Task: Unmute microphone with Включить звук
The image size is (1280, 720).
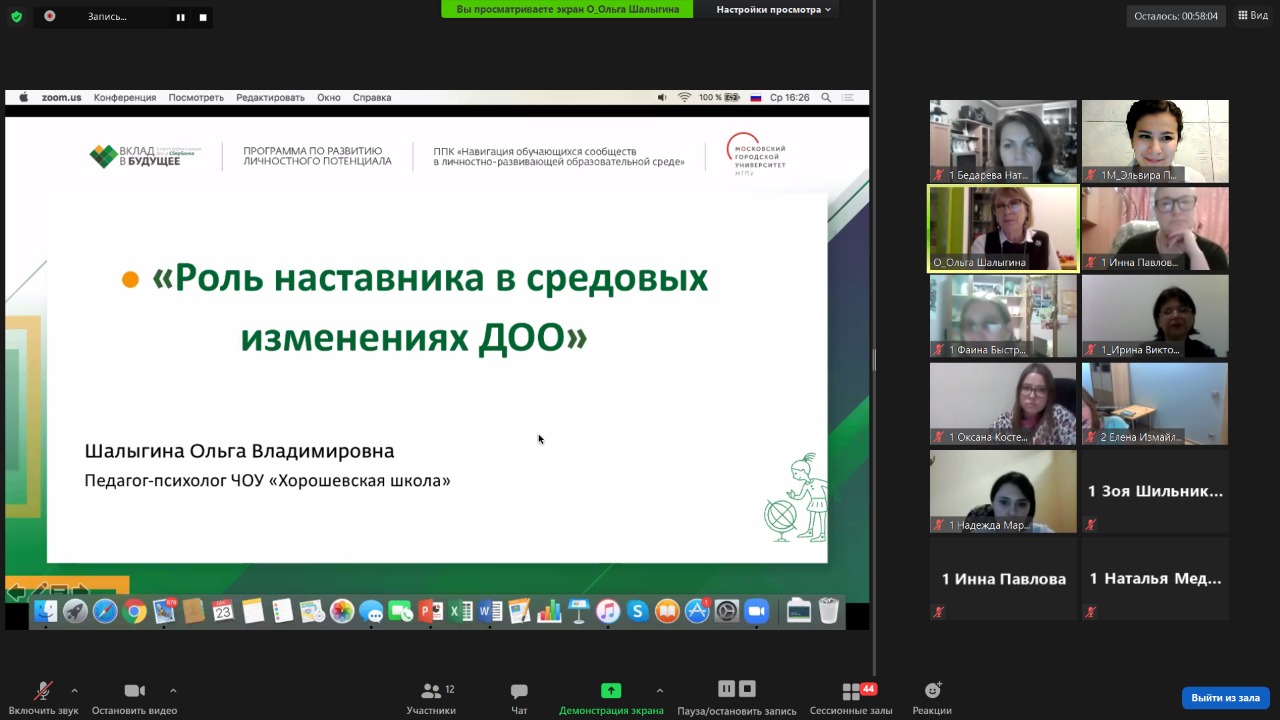Action: [x=43, y=697]
